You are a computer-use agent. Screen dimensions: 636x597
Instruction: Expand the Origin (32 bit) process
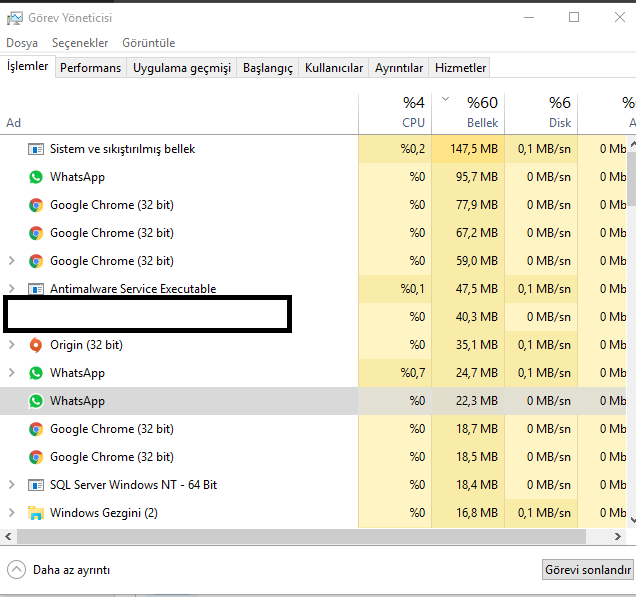point(12,345)
